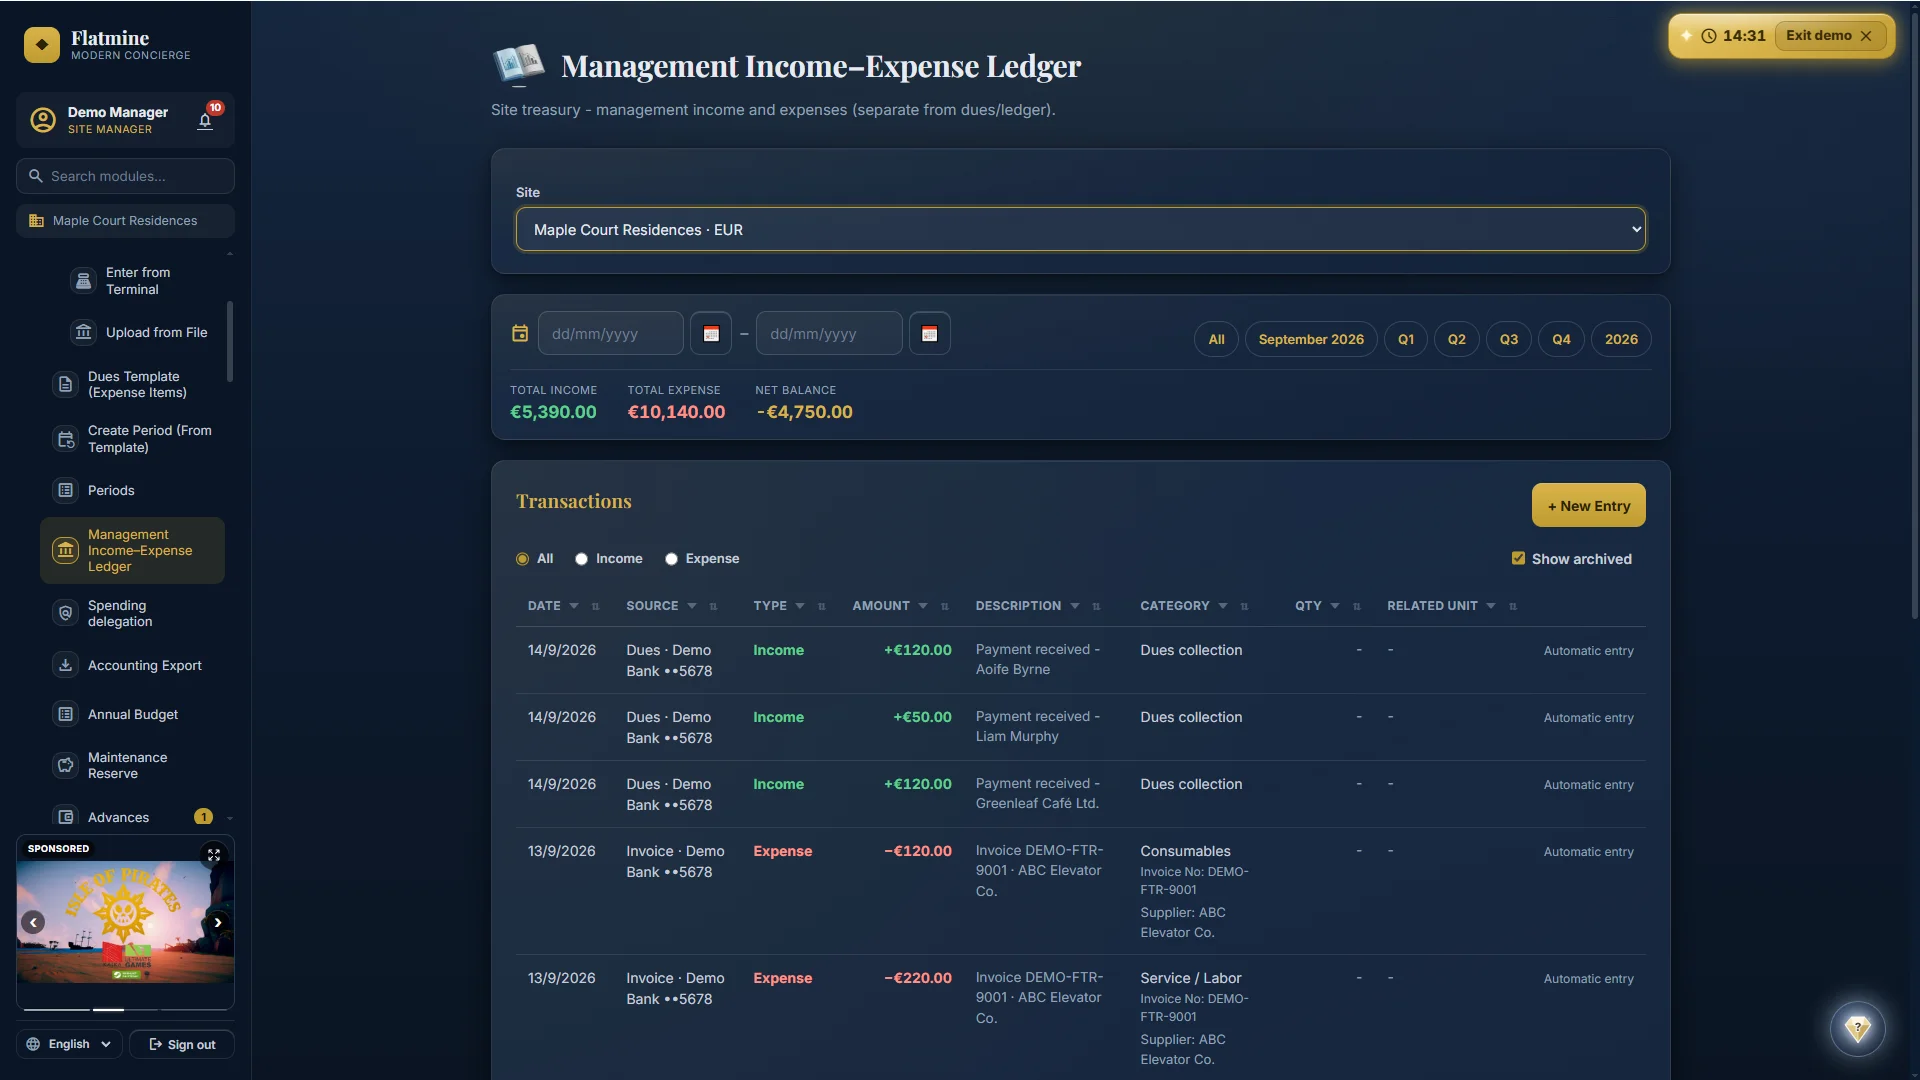Click the Enter from Terminal icon
Viewport: 1920px width, 1080px height.
tap(84, 281)
